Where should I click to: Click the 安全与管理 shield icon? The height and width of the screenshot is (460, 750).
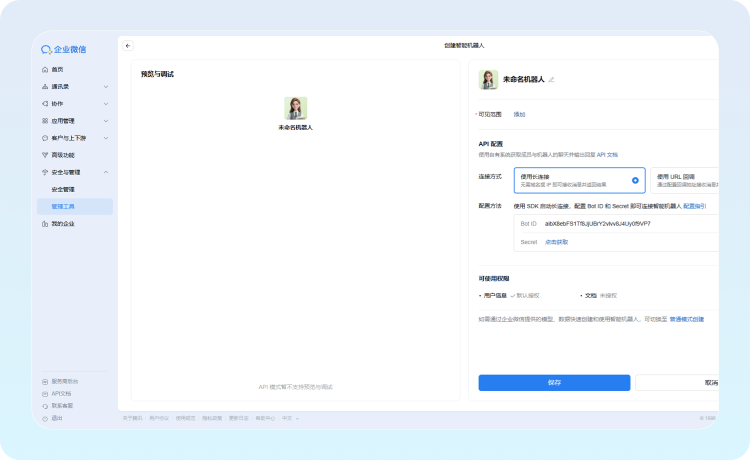tap(45, 172)
